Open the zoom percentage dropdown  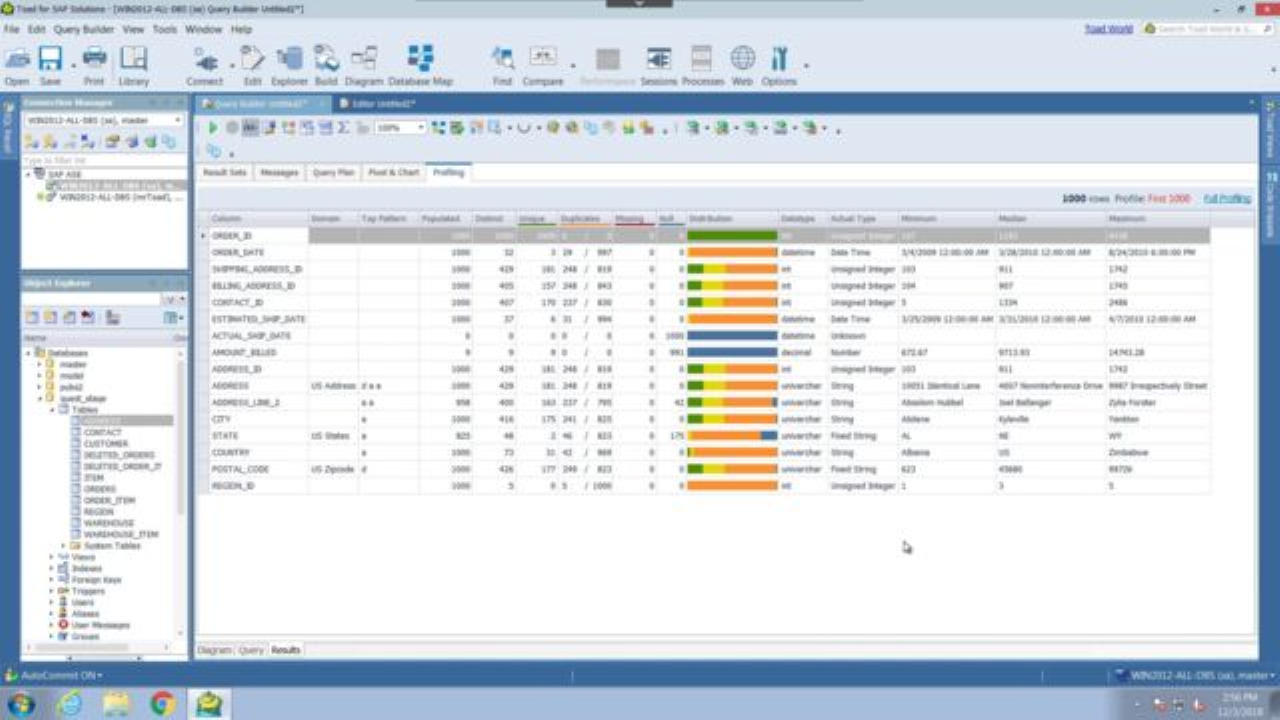[421, 128]
